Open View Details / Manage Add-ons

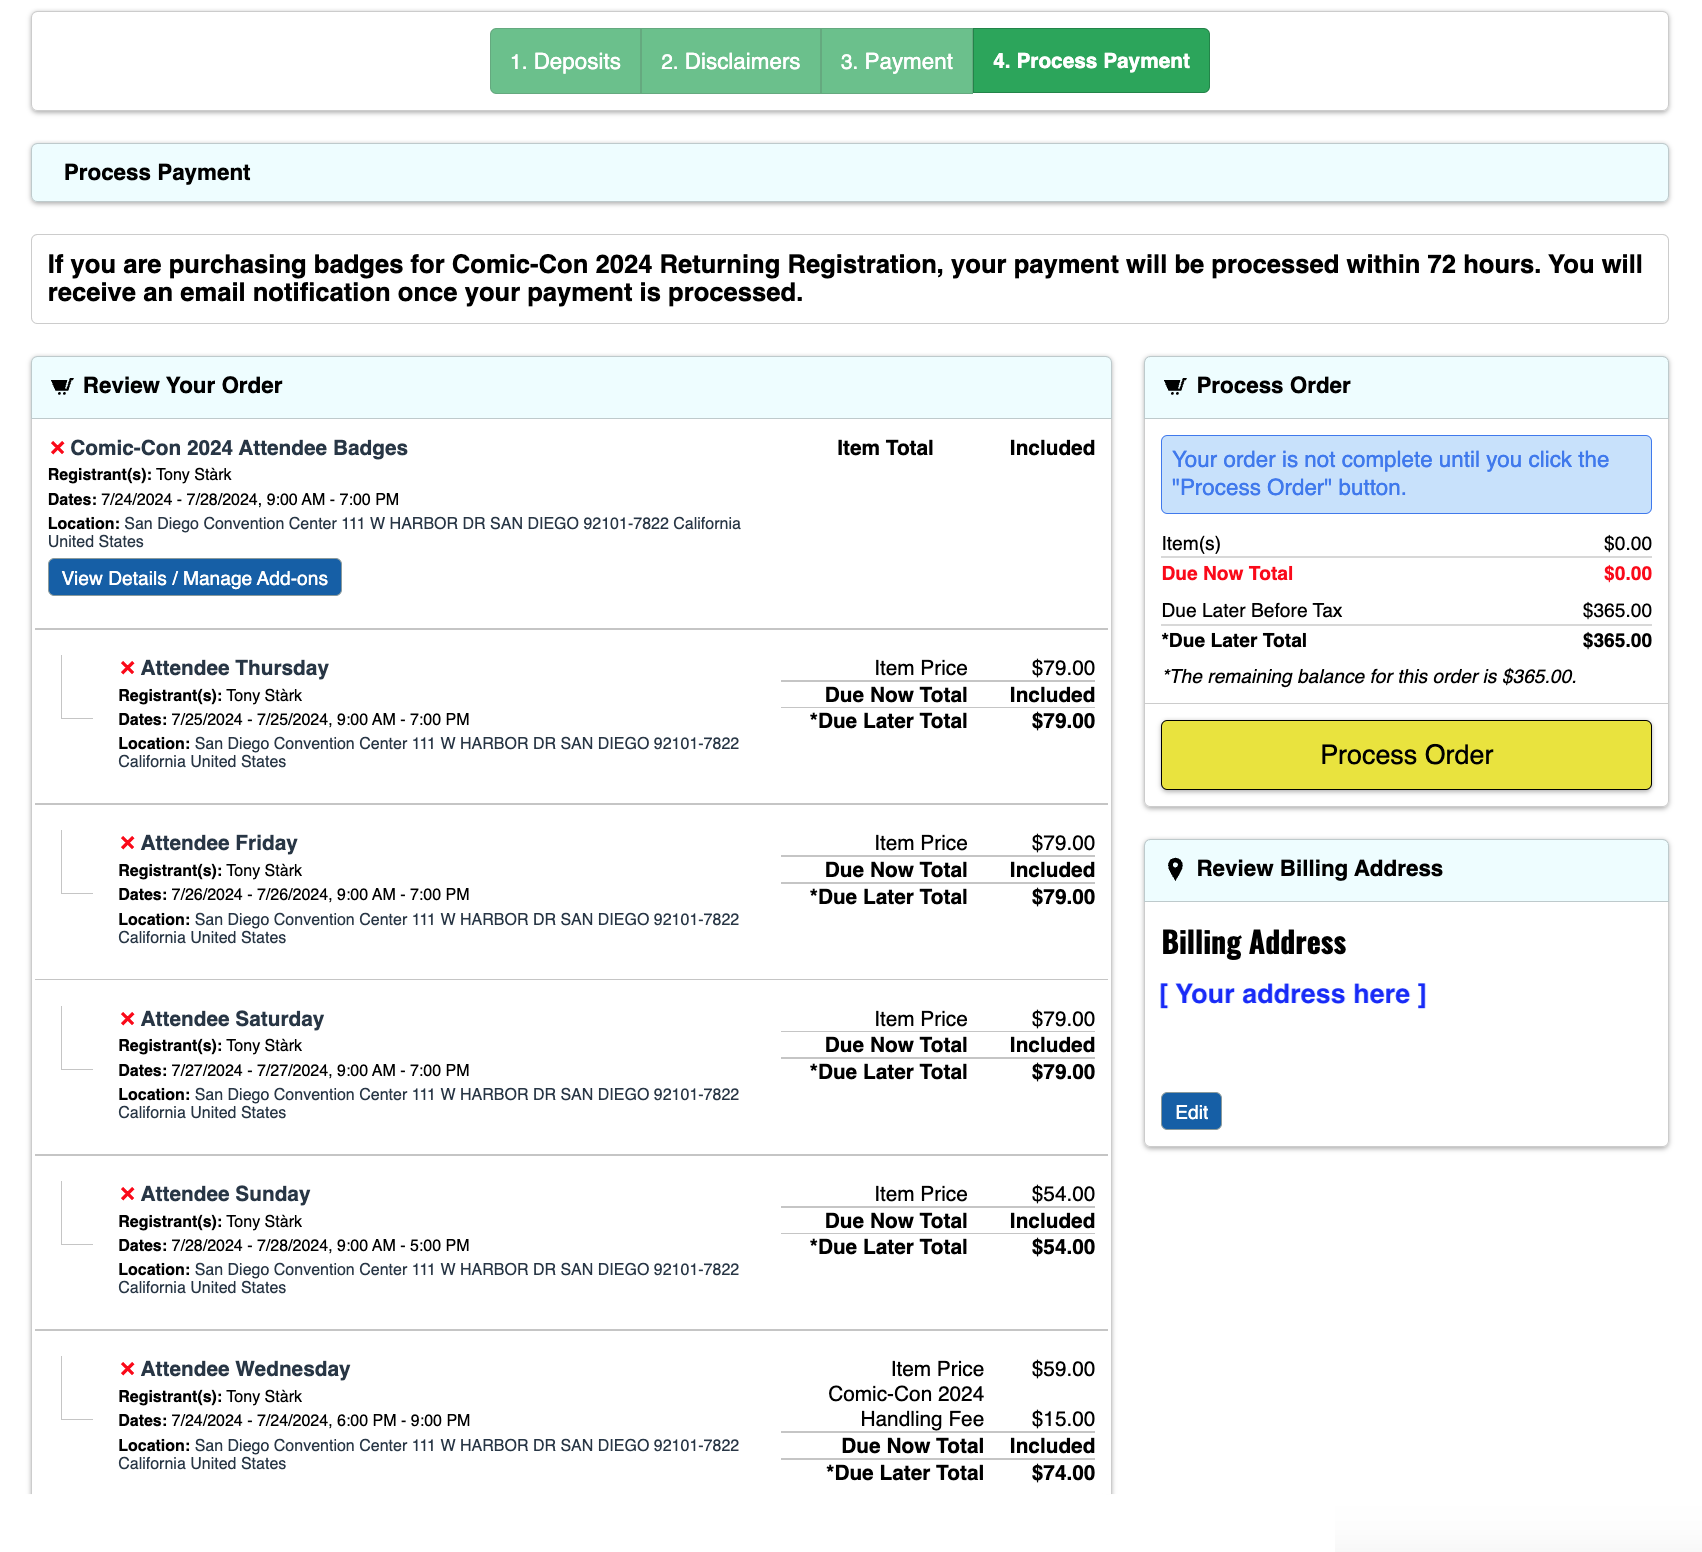click(195, 578)
